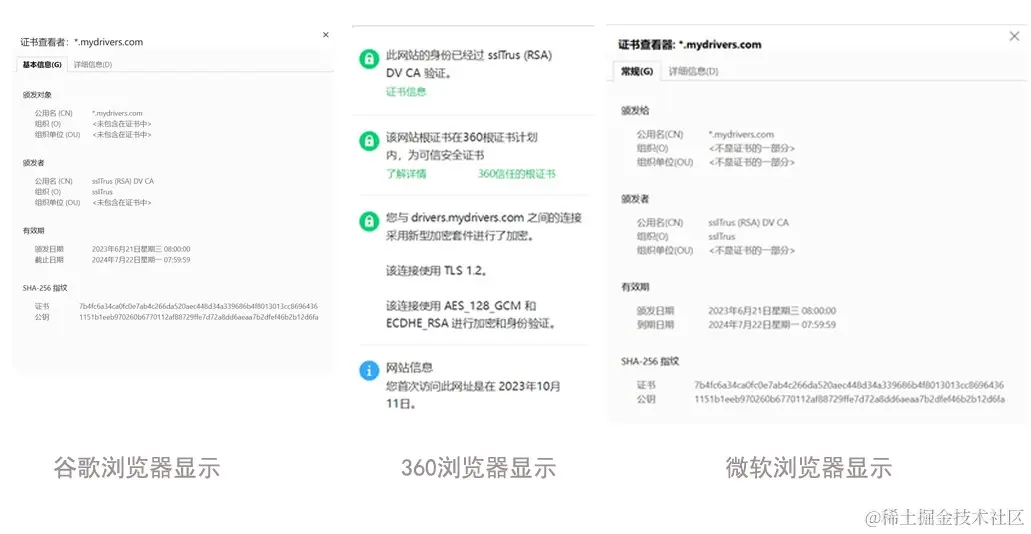Click <不是证书的一部分> beside 组织(O) under 颁发给
The height and width of the screenshot is (534, 1031).
coord(752,148)
